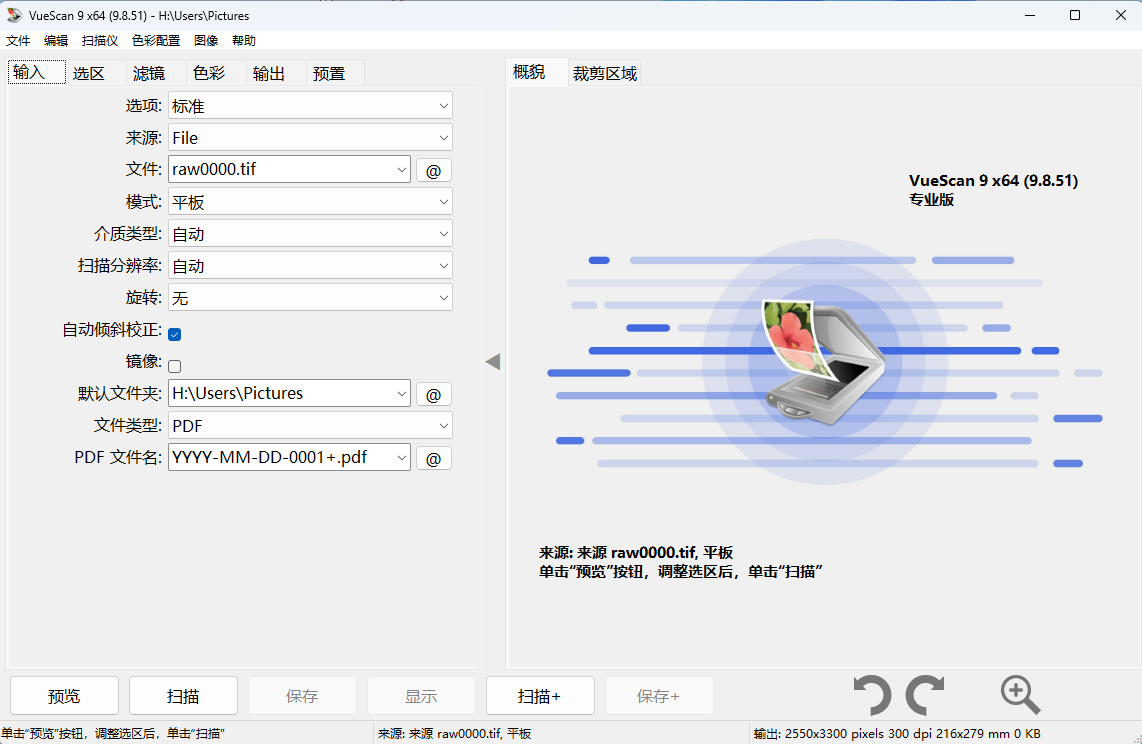Switch to the 裁剪区域 tab
Screen dimensions: 1142x744
pyautogui.click(x=605, y=74)
